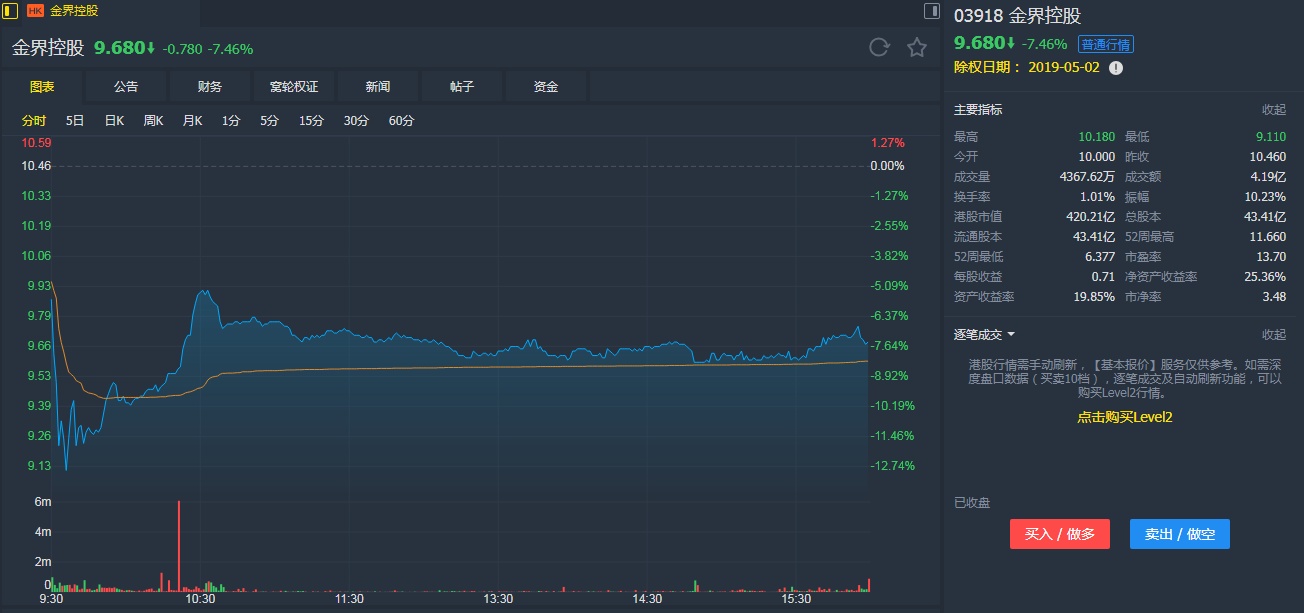Add 金界控股 to favorites with the star
Image resolution: width=1304 pixels, height=613 pixels.
click(x=916, y=47)
